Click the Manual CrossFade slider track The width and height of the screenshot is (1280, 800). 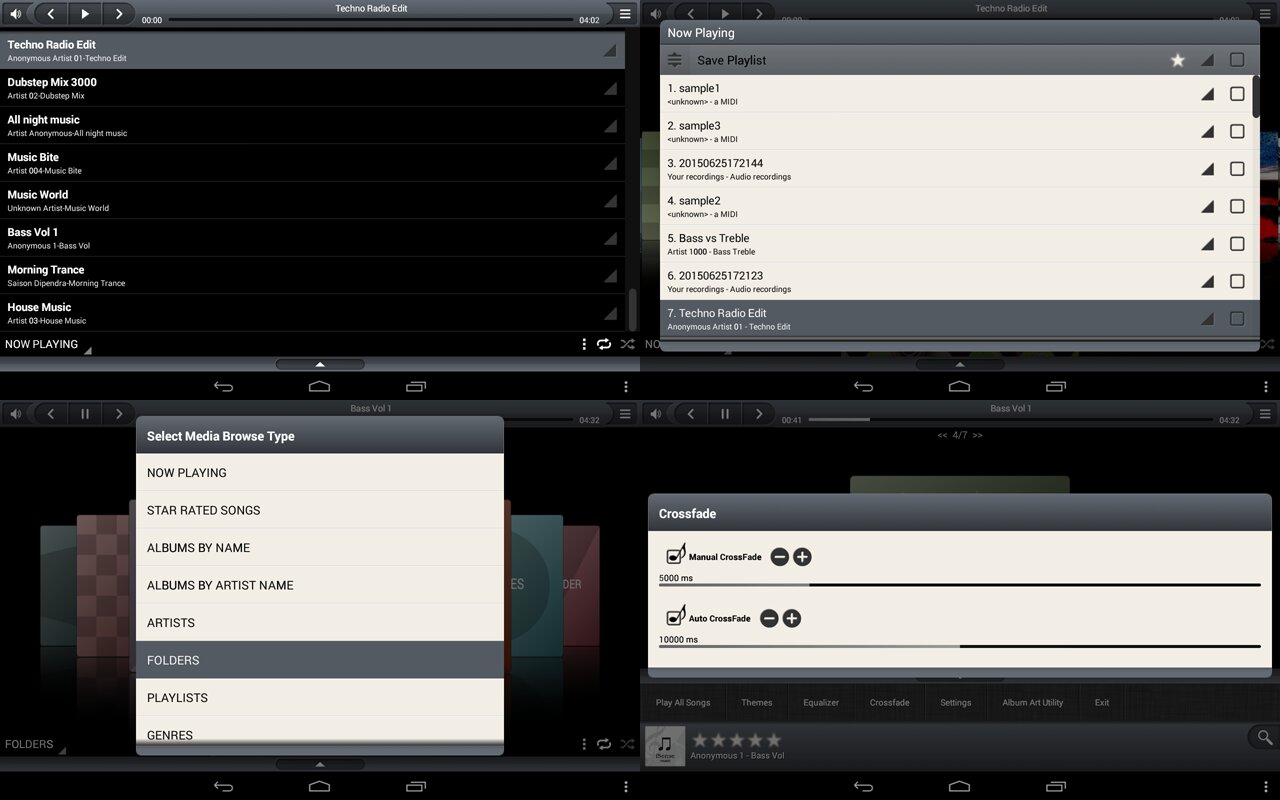point(959,585)
